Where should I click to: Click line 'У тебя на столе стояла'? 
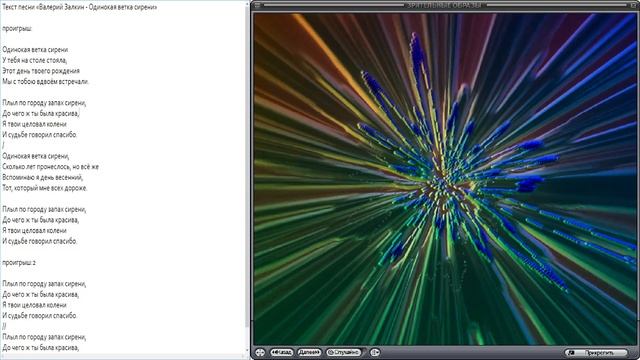point(35,60)
